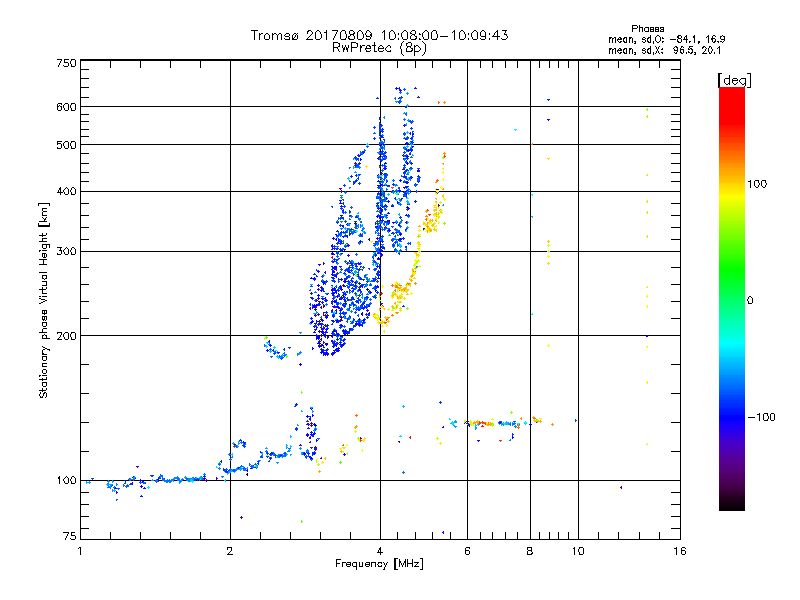The height and width of the screenshot is (600, 800).
Task: Click the x-axis label '4'
Action: (x=380, y=551)
